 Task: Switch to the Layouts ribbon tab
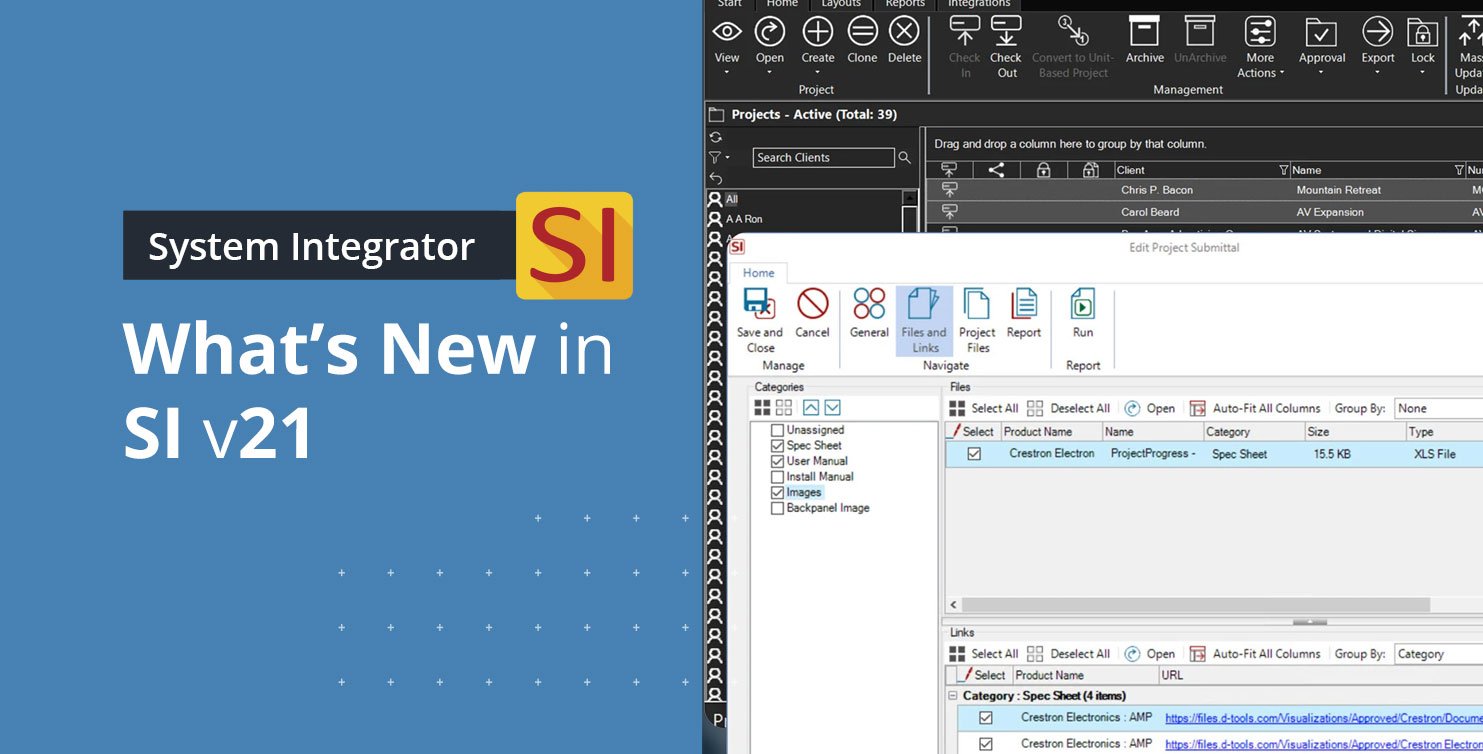pos(840,4)
